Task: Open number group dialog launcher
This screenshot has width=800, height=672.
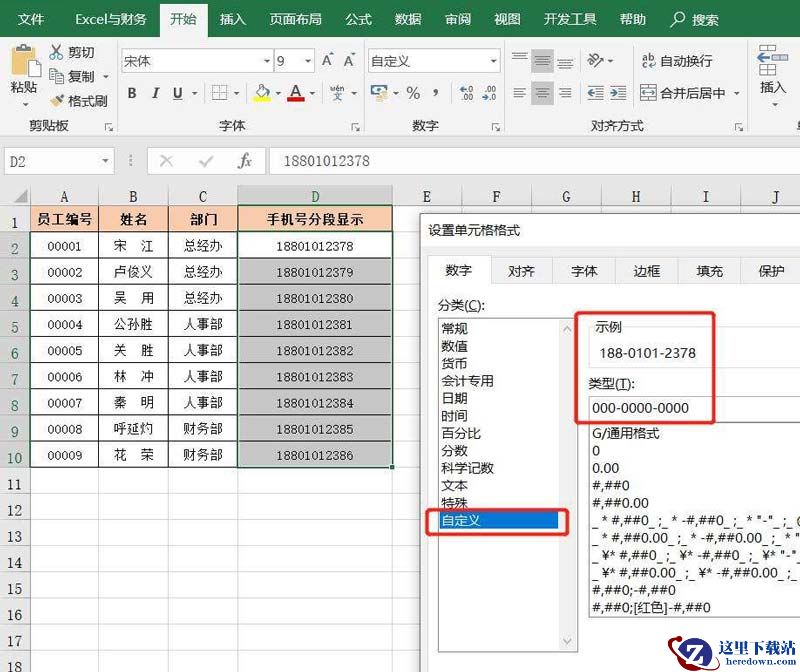Action: point(495,127)
